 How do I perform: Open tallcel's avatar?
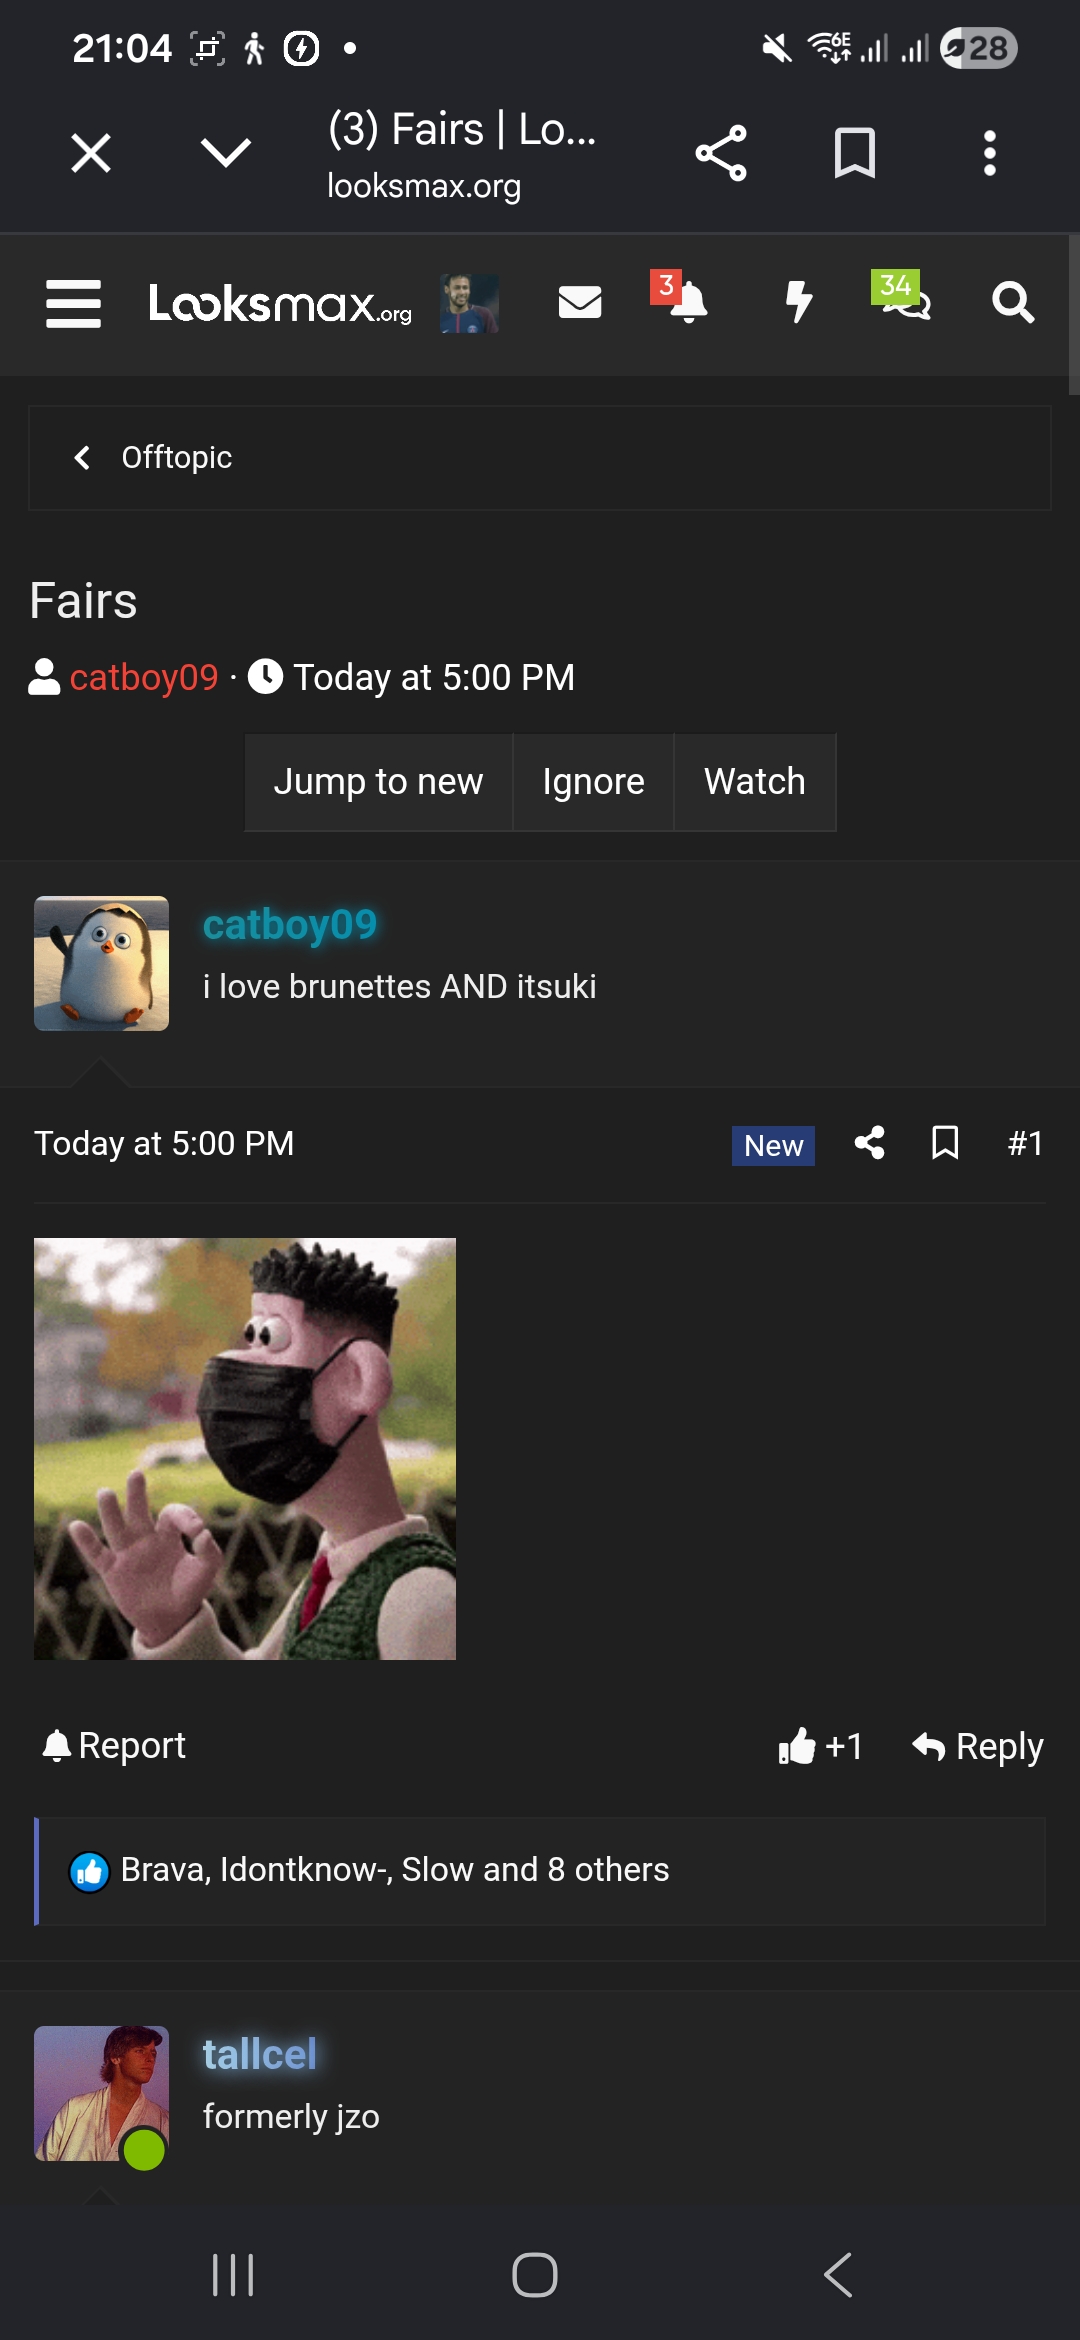pyautogui.click(x=101, y=2093)
